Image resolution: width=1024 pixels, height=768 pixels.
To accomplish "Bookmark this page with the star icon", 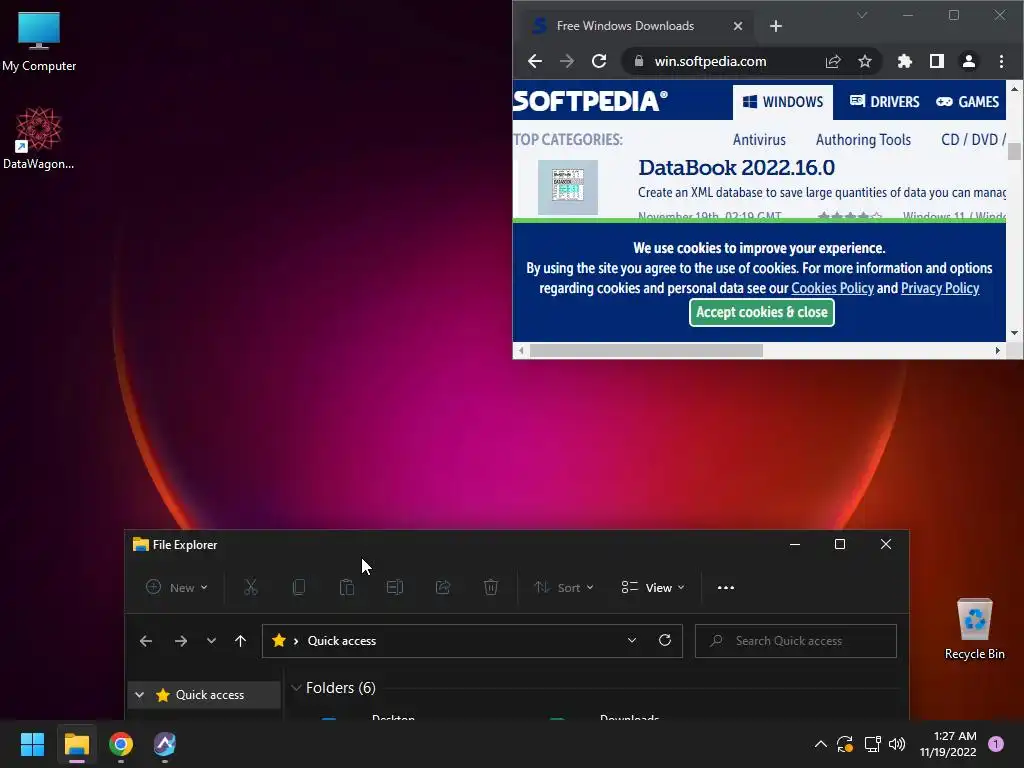I will [x=865, y=61].
